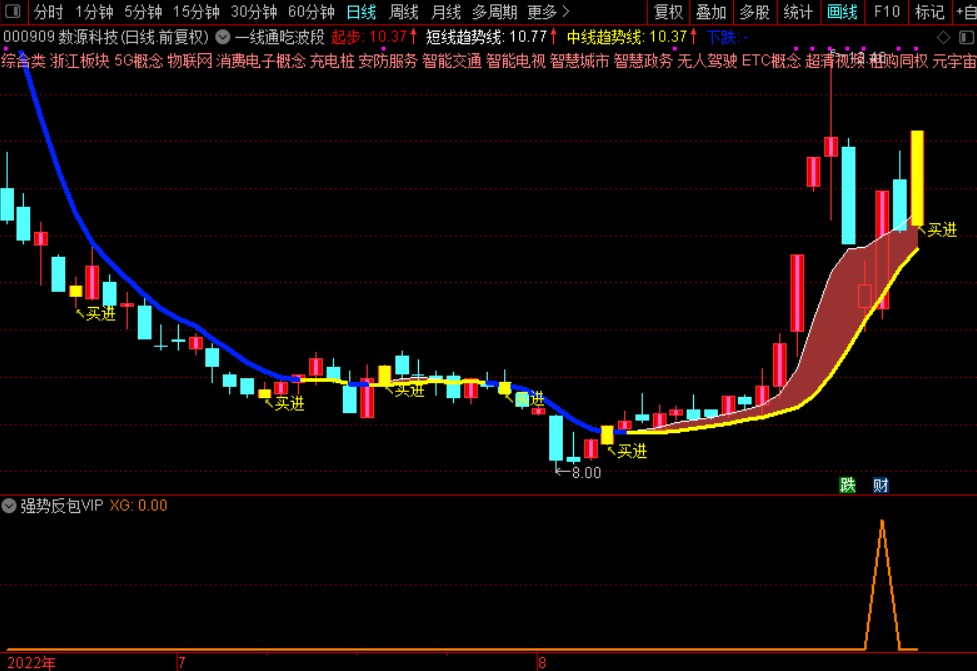The height and width of the screenshot is (671, 977).
Task: Click the 中线趋势线: 10.37 value
Action: pos(631,37)
